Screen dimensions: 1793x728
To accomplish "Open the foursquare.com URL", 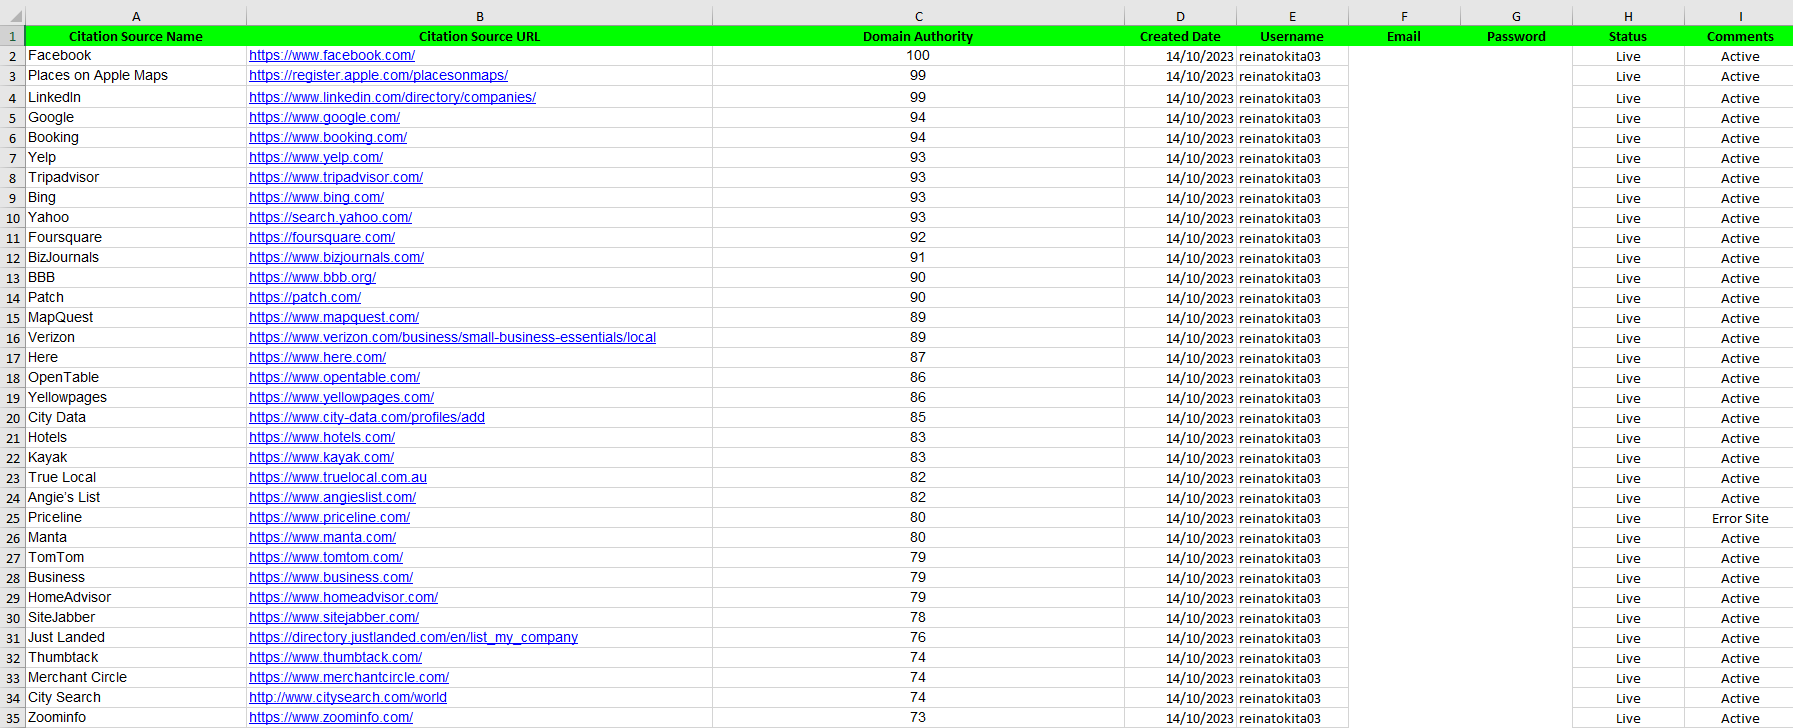I will [322, 238].
